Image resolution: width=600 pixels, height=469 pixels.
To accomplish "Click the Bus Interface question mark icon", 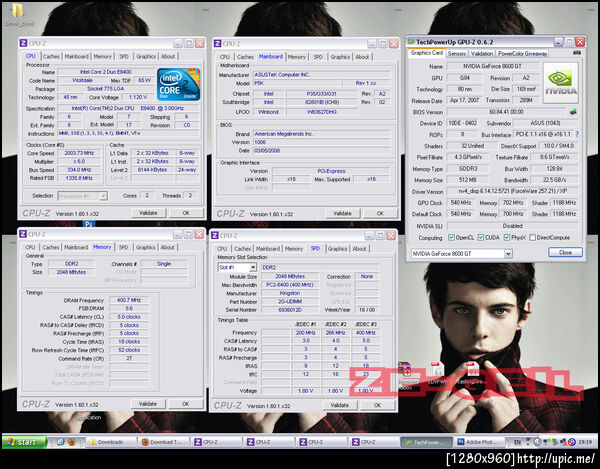I will click(577, 134).
